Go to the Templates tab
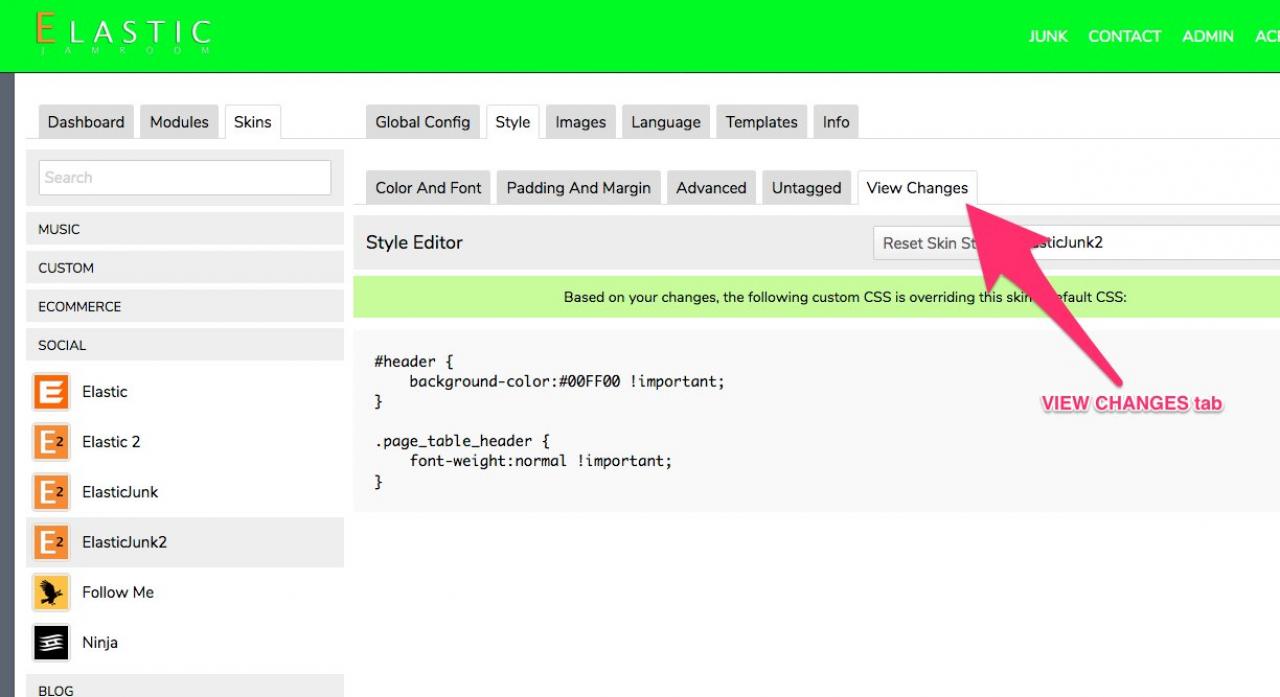The height and width of the screenshot is (697, 1280). (761, 122)
